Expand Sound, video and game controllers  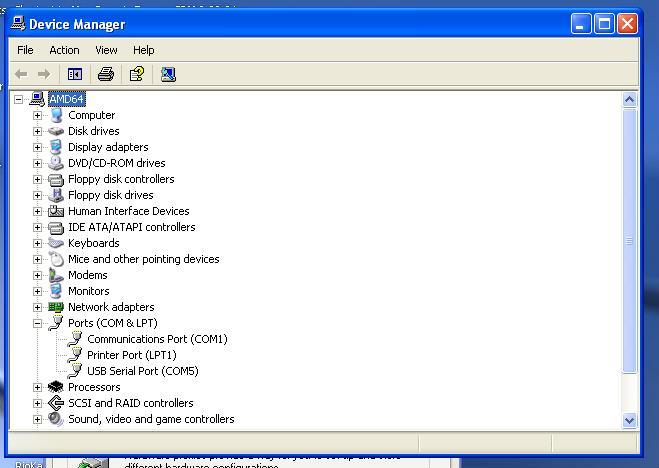37,419
